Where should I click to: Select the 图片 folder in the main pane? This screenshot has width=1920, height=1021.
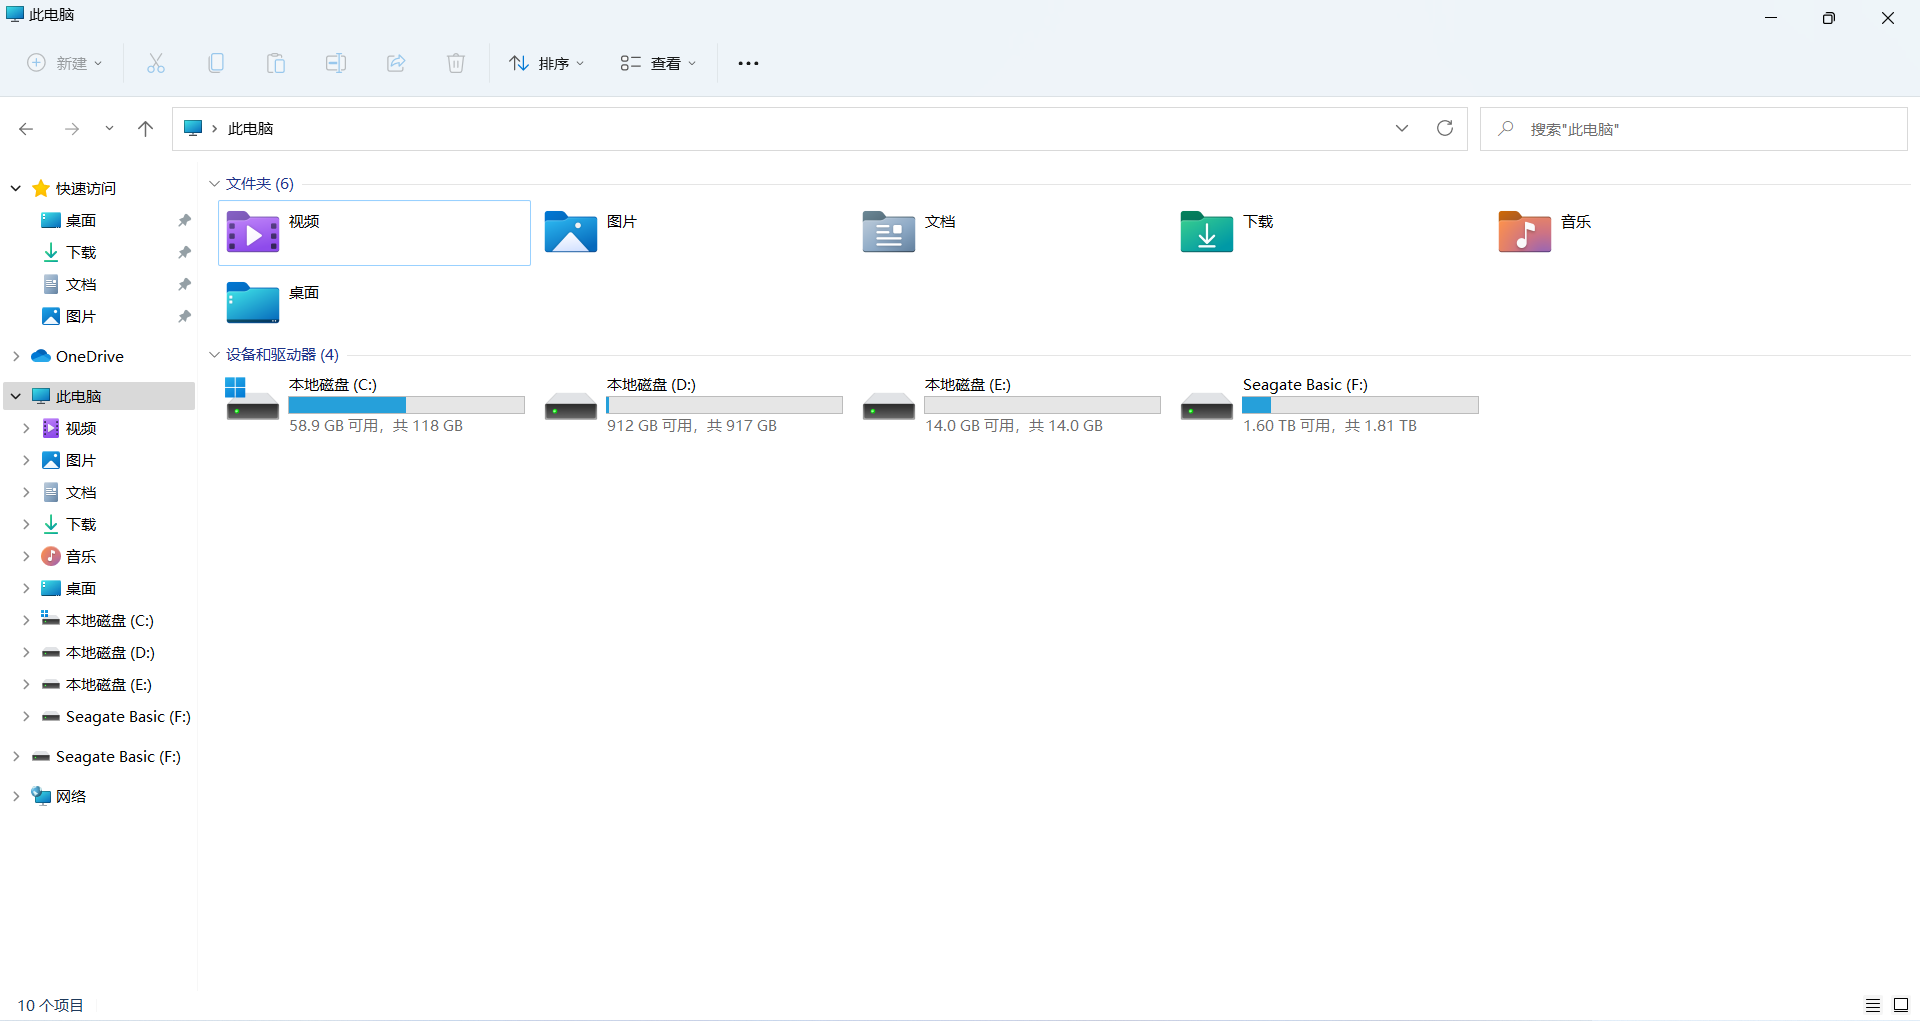692,233
